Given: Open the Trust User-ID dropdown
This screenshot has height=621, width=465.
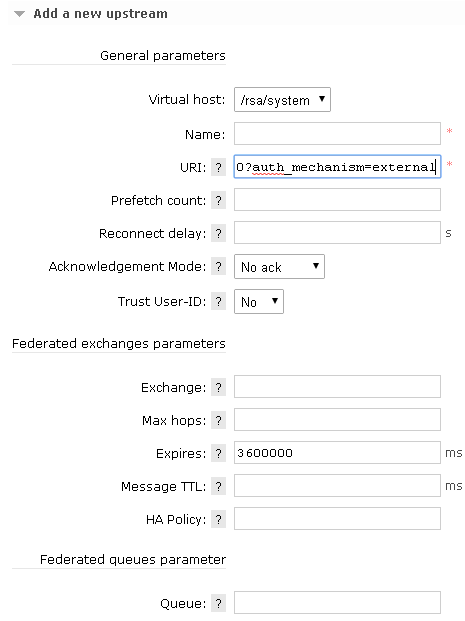Looking at the screenshot, I should (x=259, y=301).
